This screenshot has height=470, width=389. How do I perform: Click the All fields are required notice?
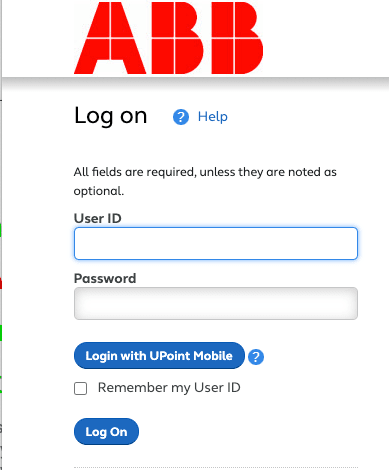click(x=205, y=181)
